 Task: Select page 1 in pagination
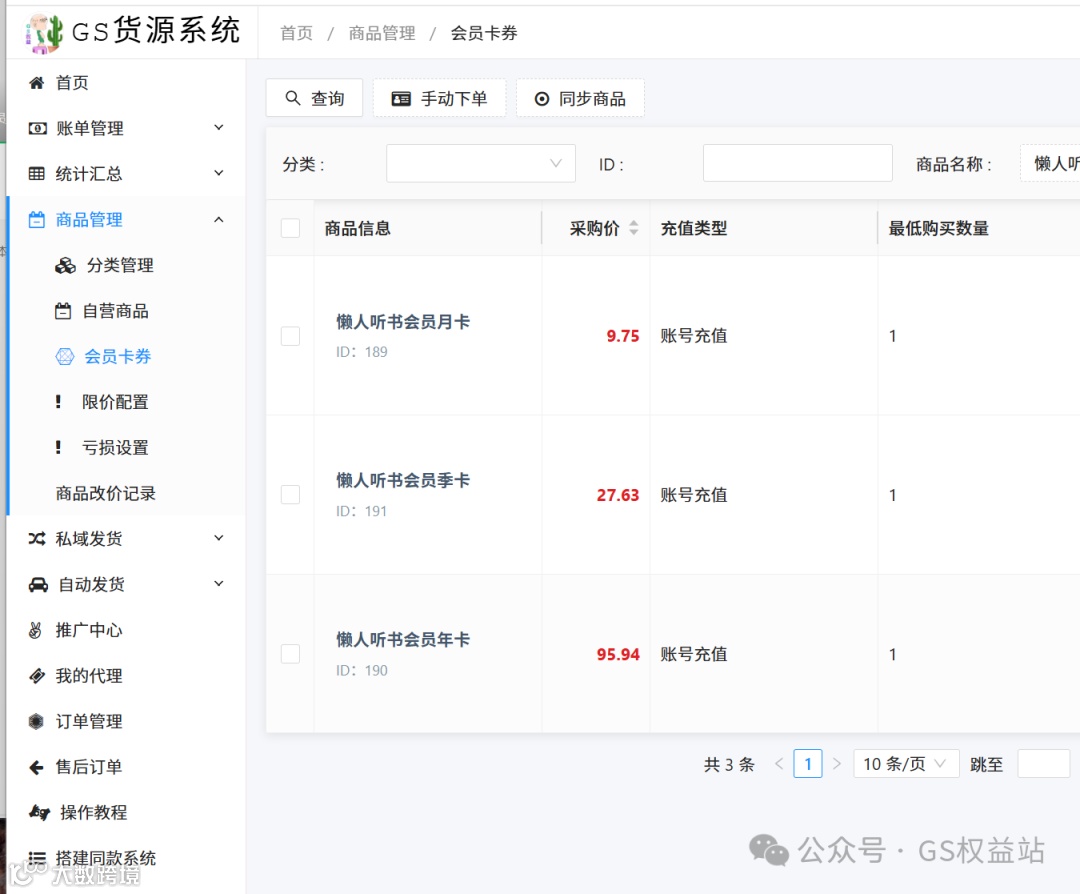(x=807, y=764)
